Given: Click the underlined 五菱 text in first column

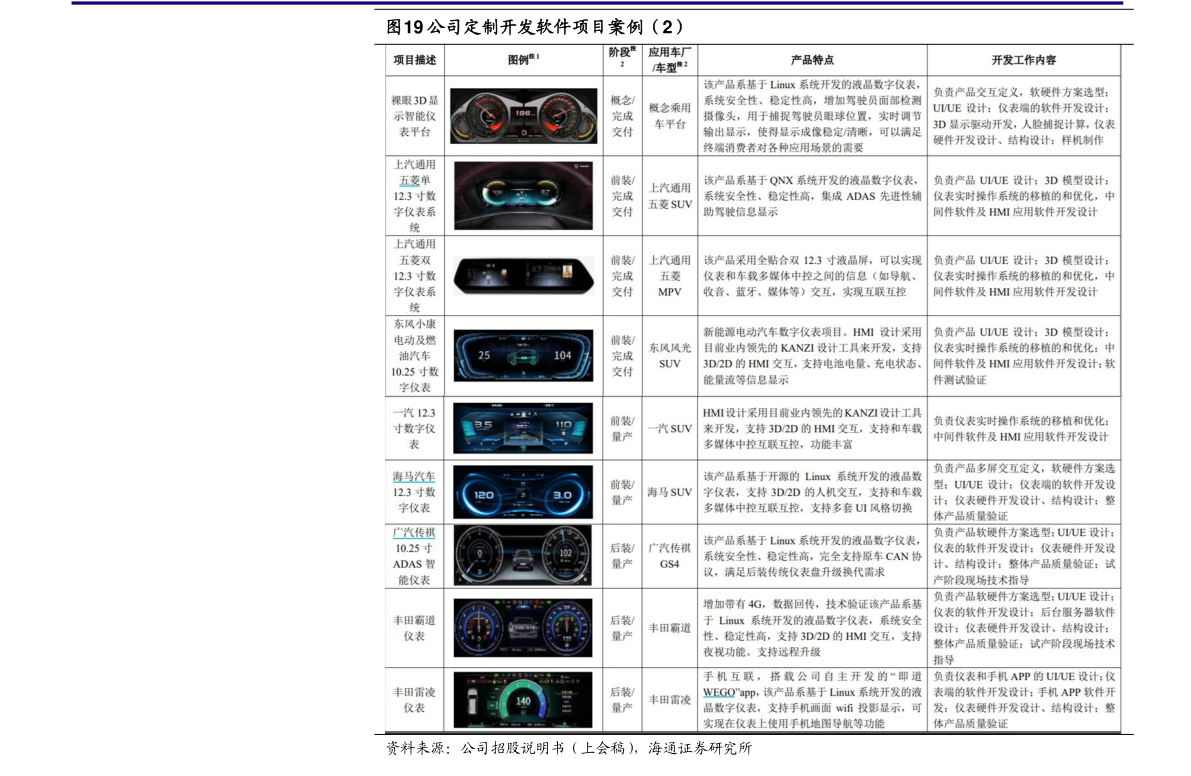Looking at the screenshot, I should 409,181.
